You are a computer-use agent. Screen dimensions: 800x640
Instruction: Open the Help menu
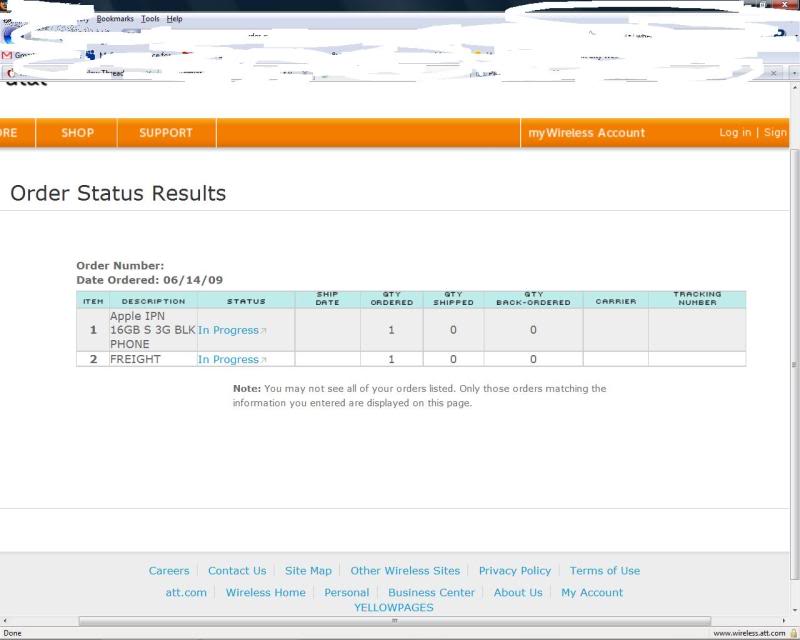[x=174, y=19]
